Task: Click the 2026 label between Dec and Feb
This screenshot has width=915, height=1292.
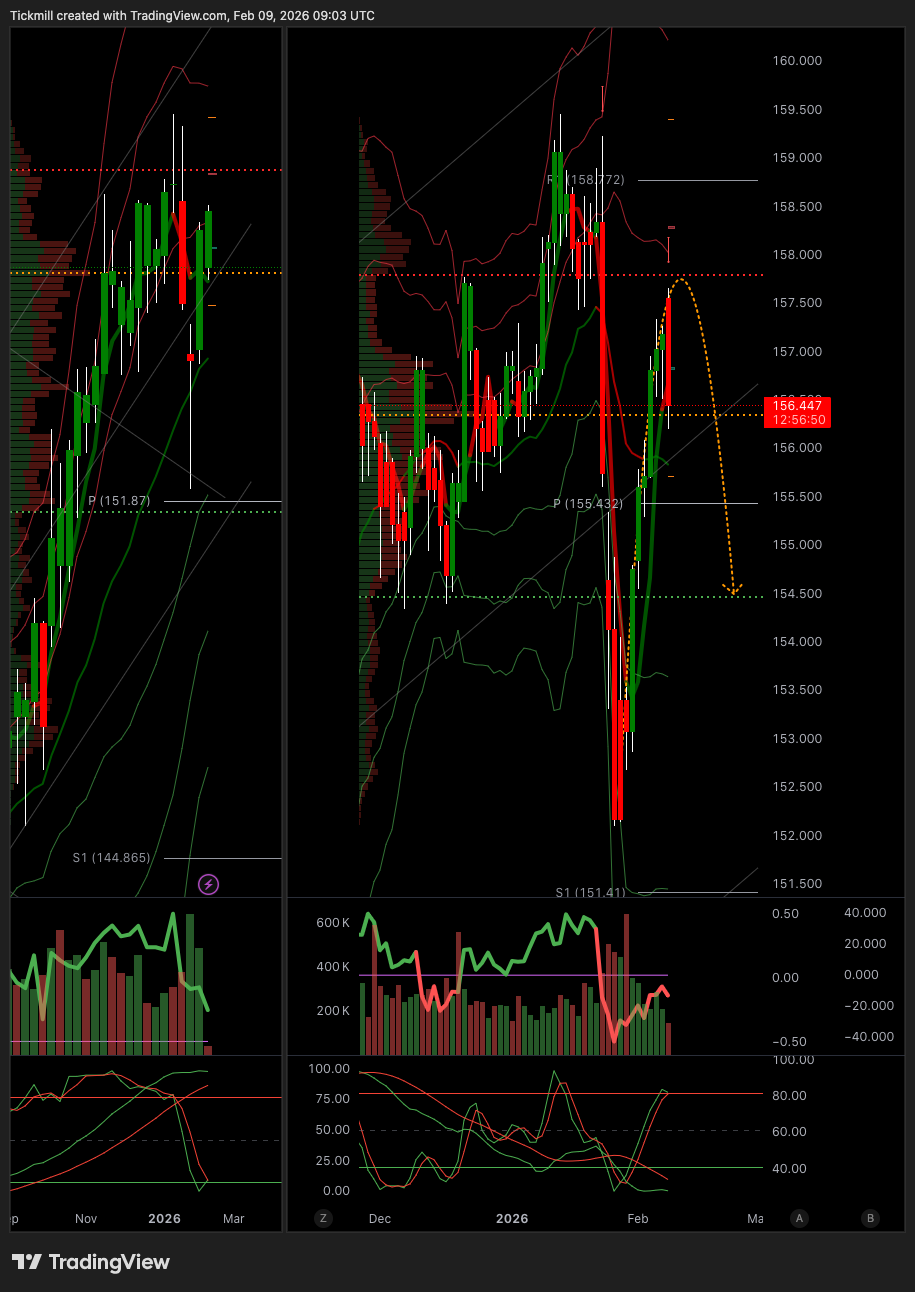Action: [512, 1219]
